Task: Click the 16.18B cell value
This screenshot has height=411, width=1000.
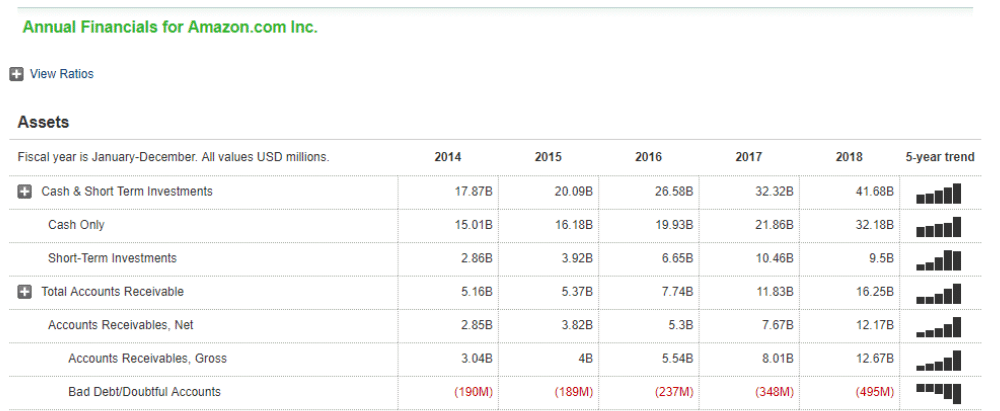Action: pos(573,225)
